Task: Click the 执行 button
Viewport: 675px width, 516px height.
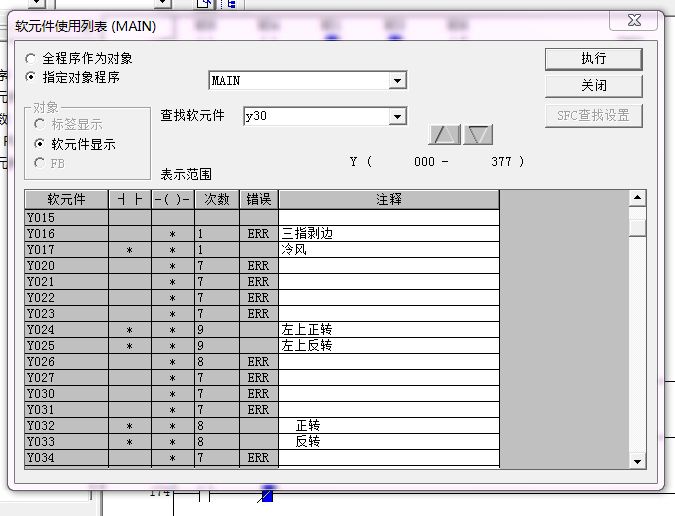Action: (593, 59)
